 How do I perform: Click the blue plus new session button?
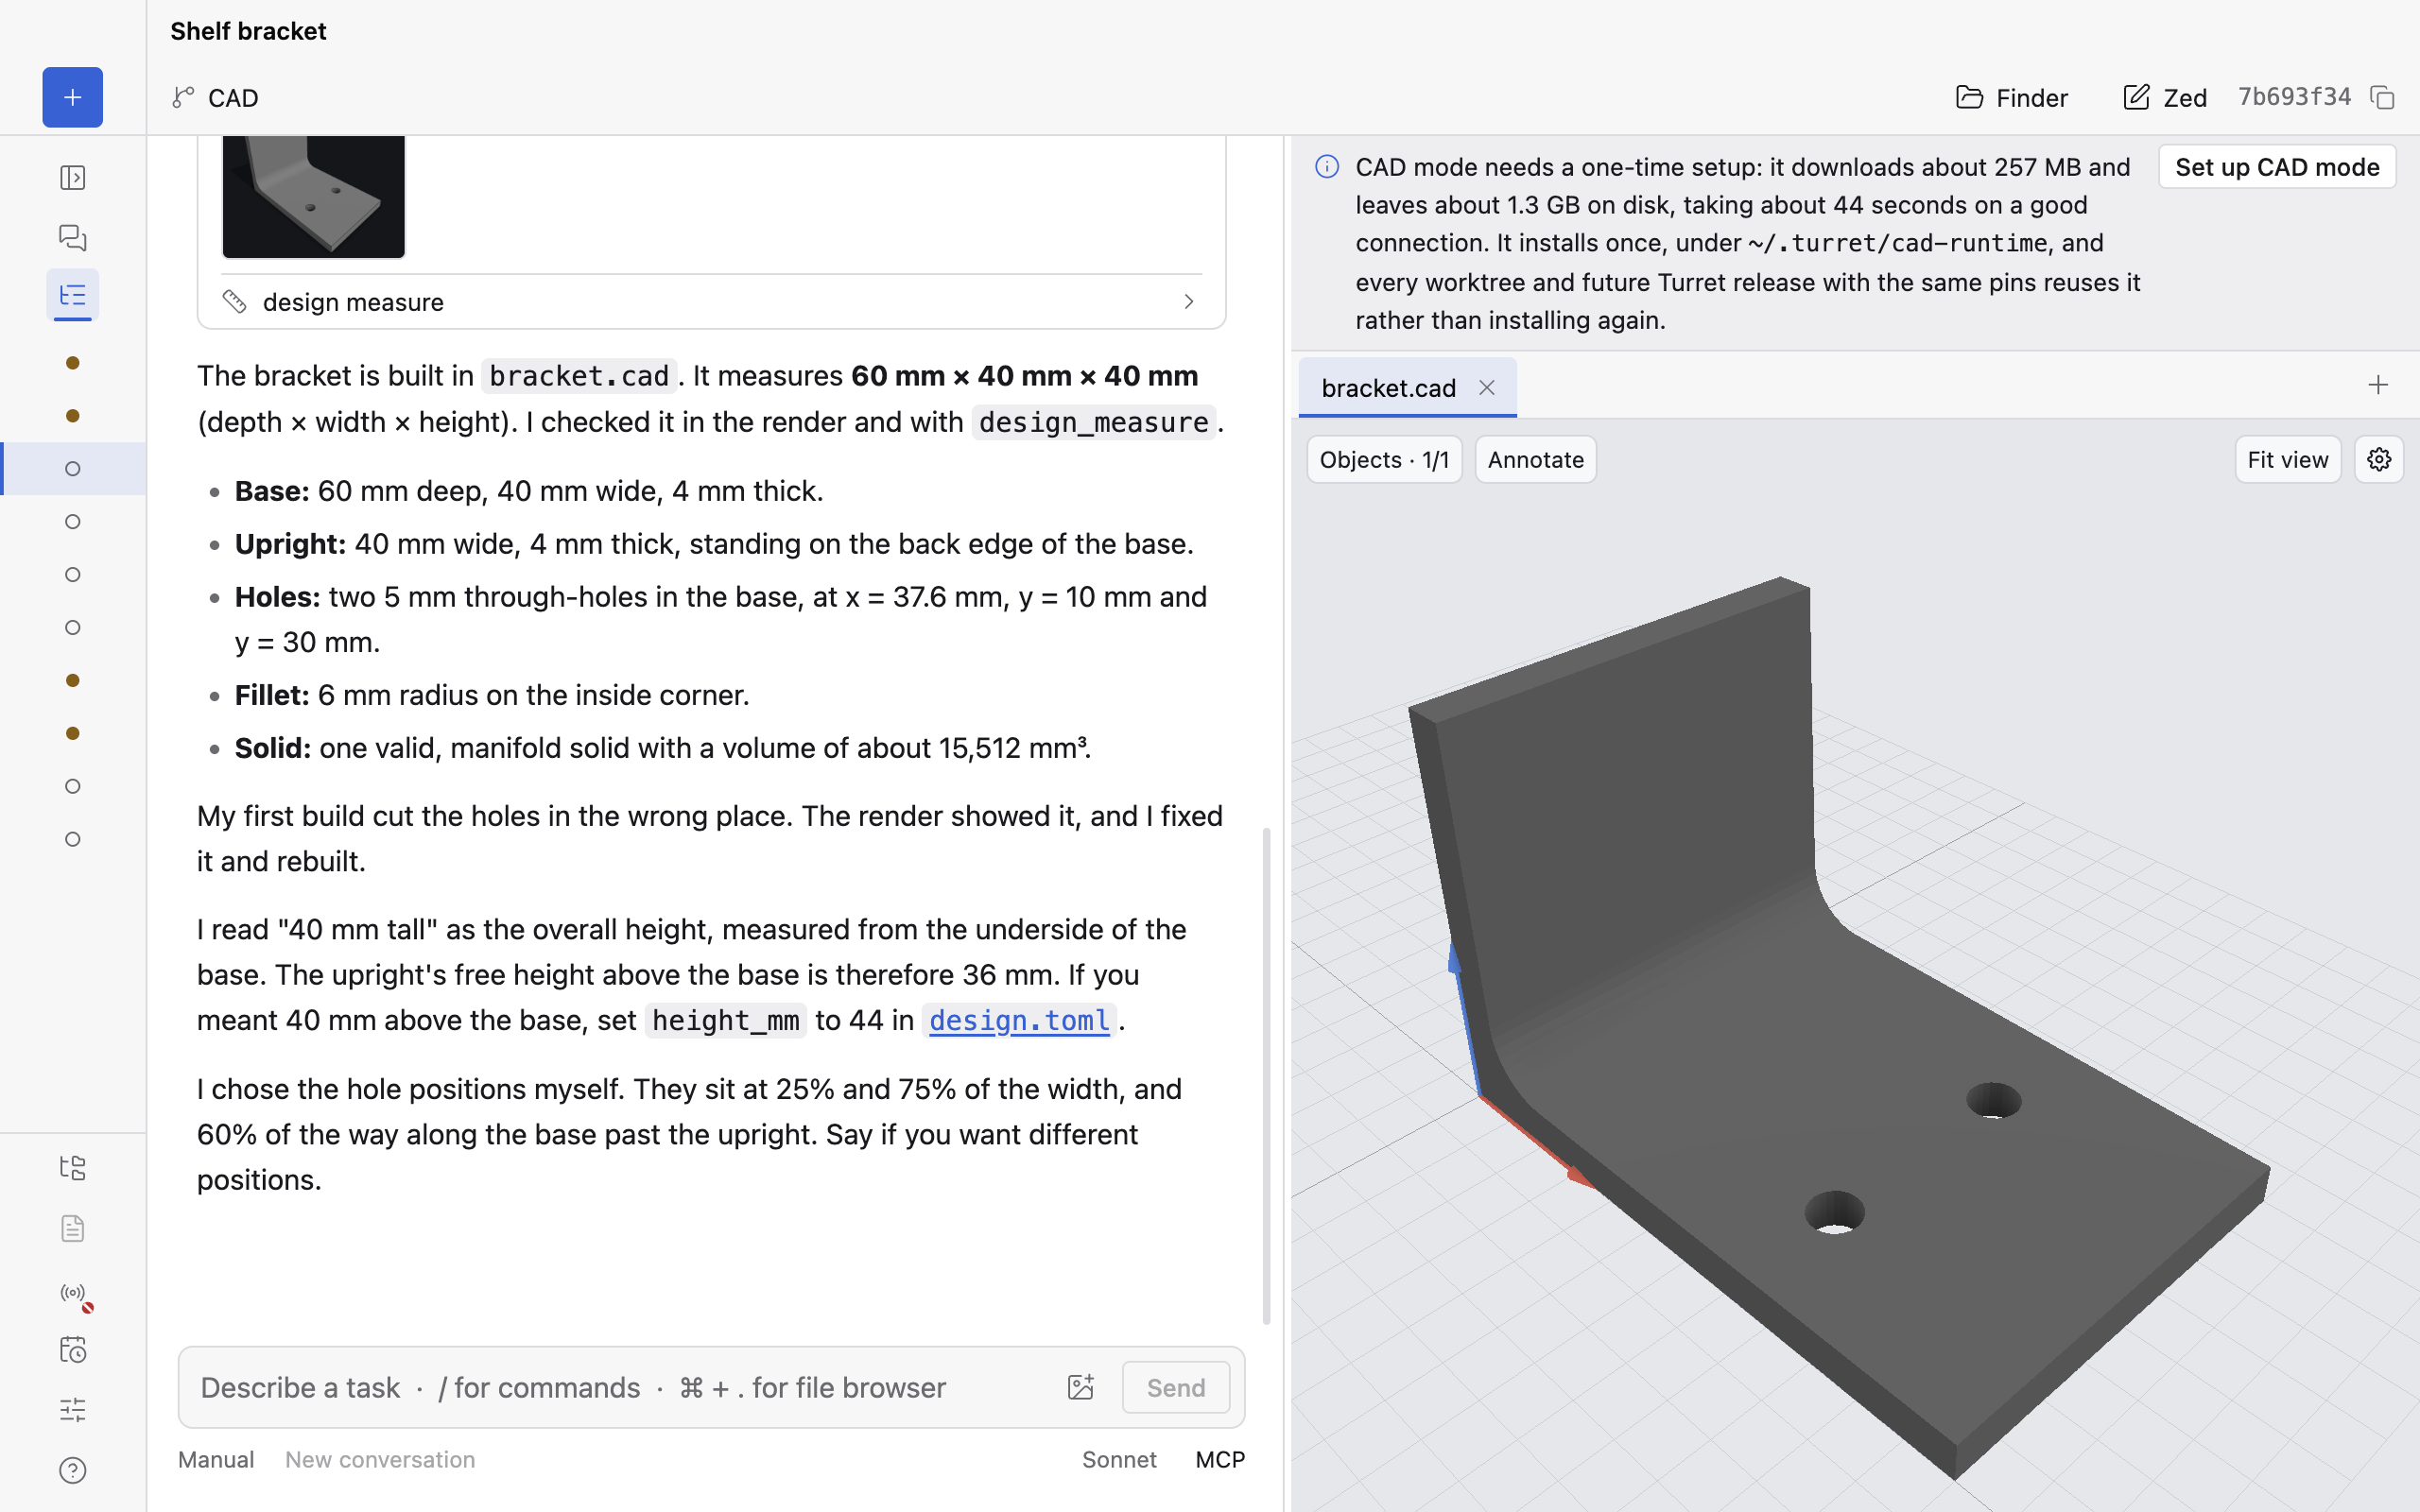point(72,97)
